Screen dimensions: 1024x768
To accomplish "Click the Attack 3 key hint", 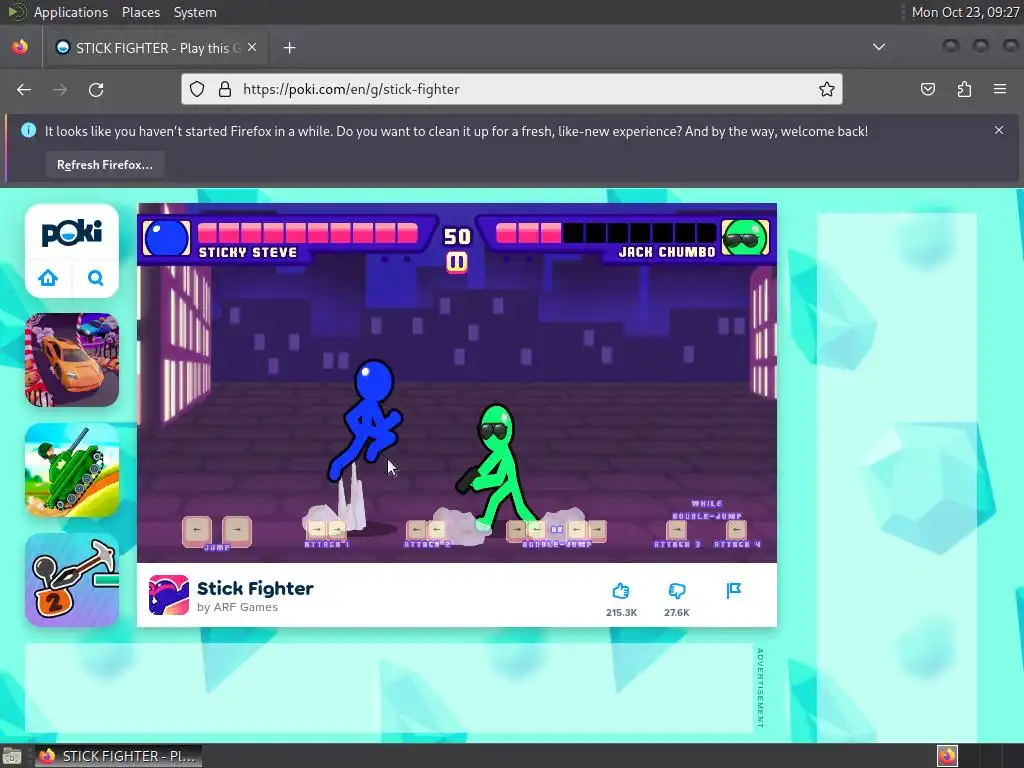I will tap(677, 531).
